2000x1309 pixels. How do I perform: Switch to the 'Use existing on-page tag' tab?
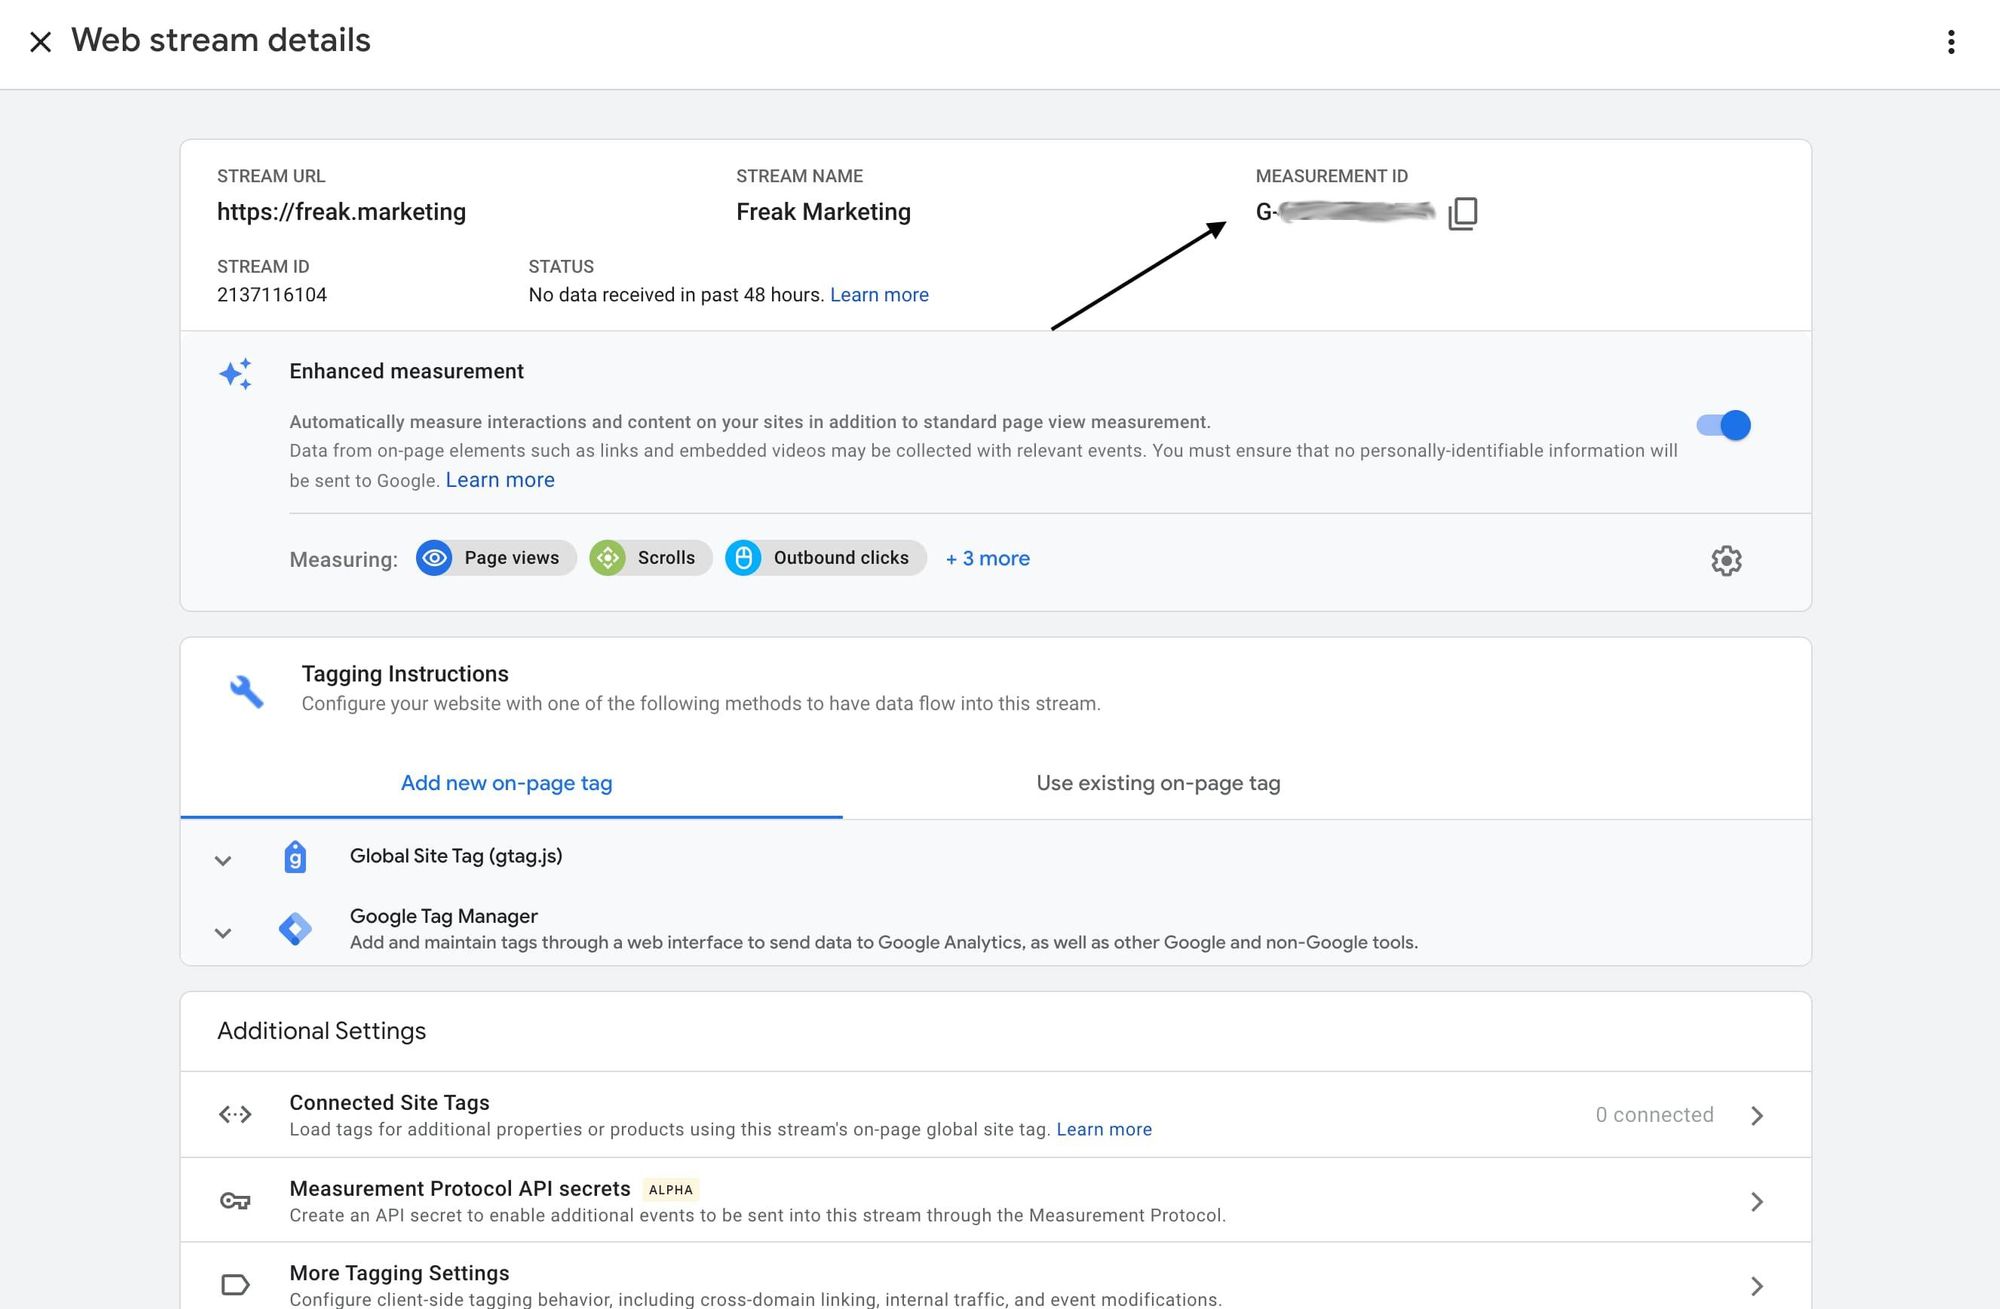(1158, 783)
